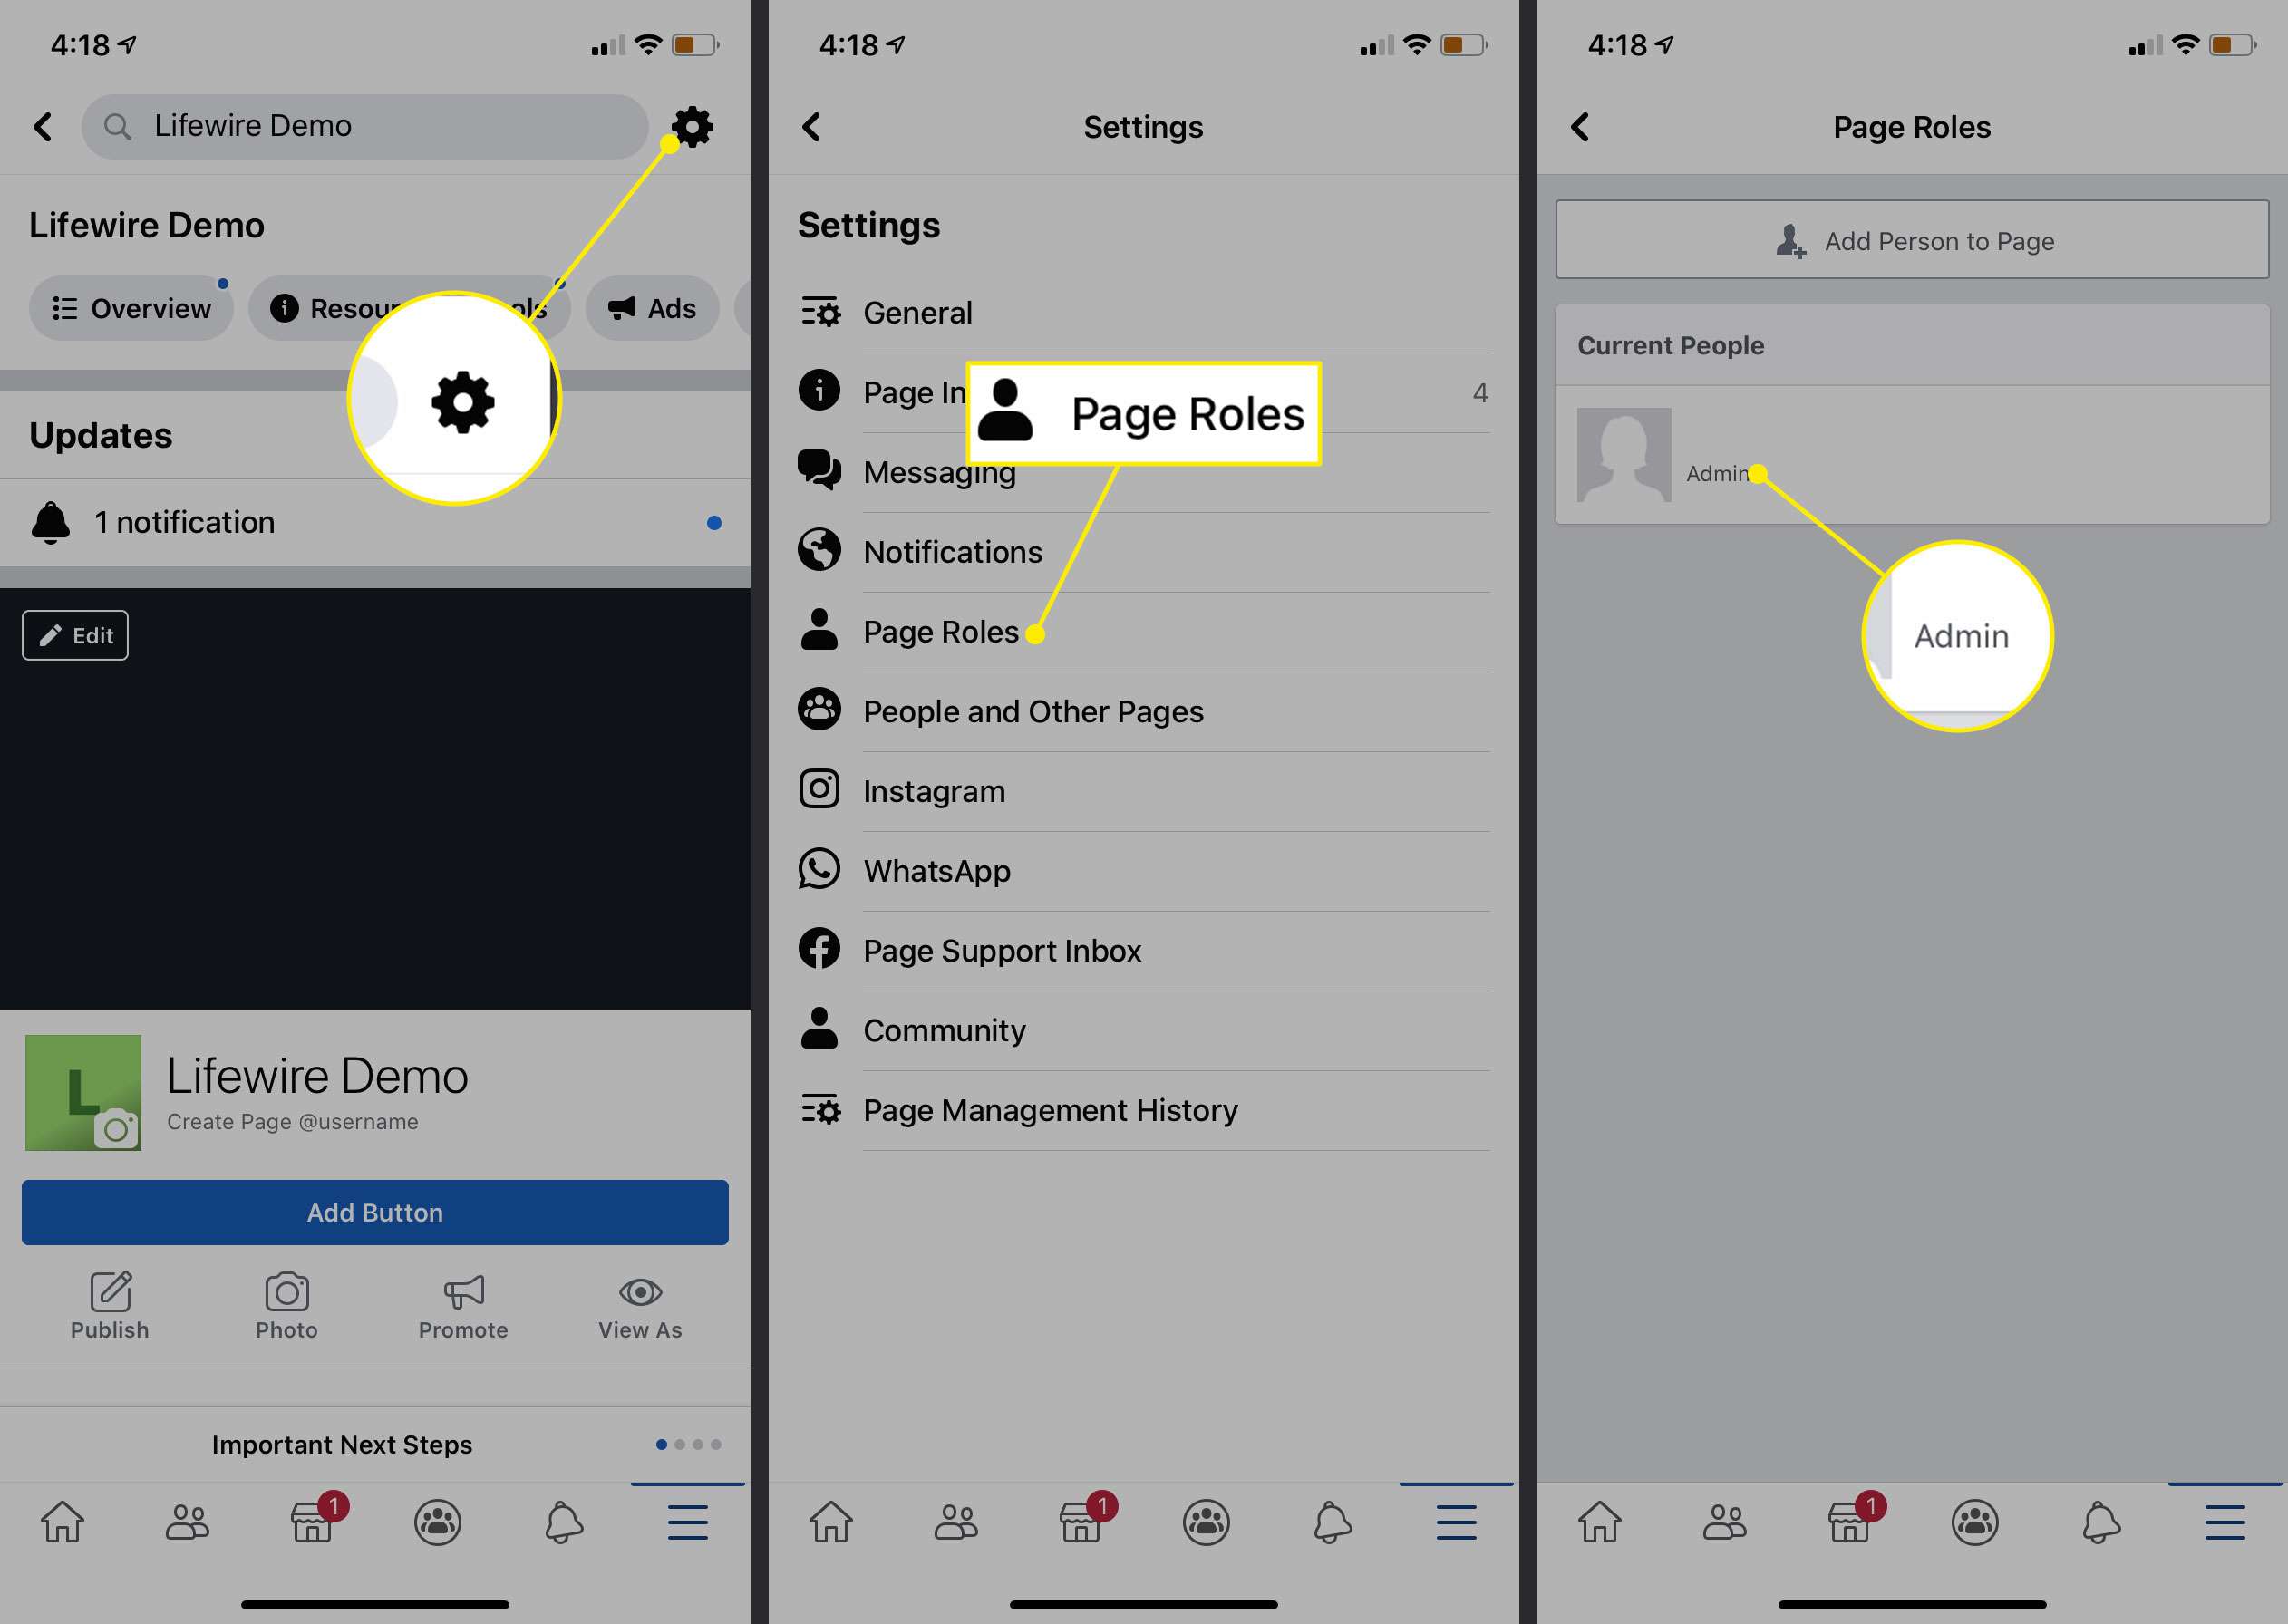Select the Page Roles menu item
Image resolution: width=2288 pixels, height=1624 pixels.
pyautogui.click(x=942, y=631)
